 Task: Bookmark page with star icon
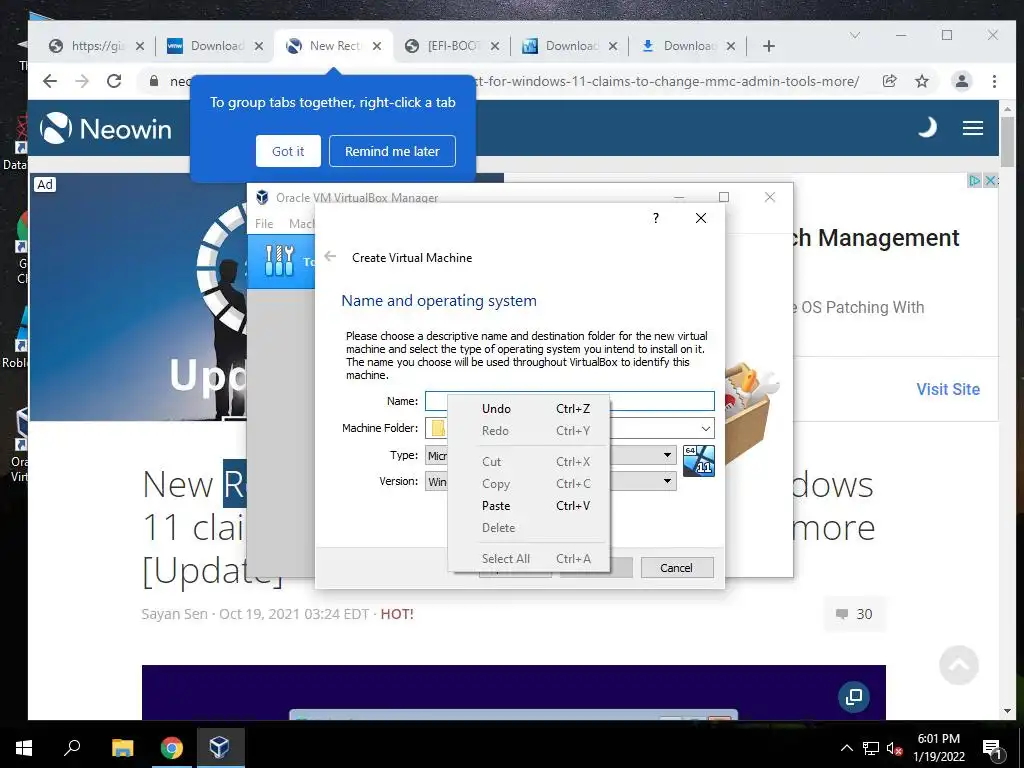[x=921, y=81]
